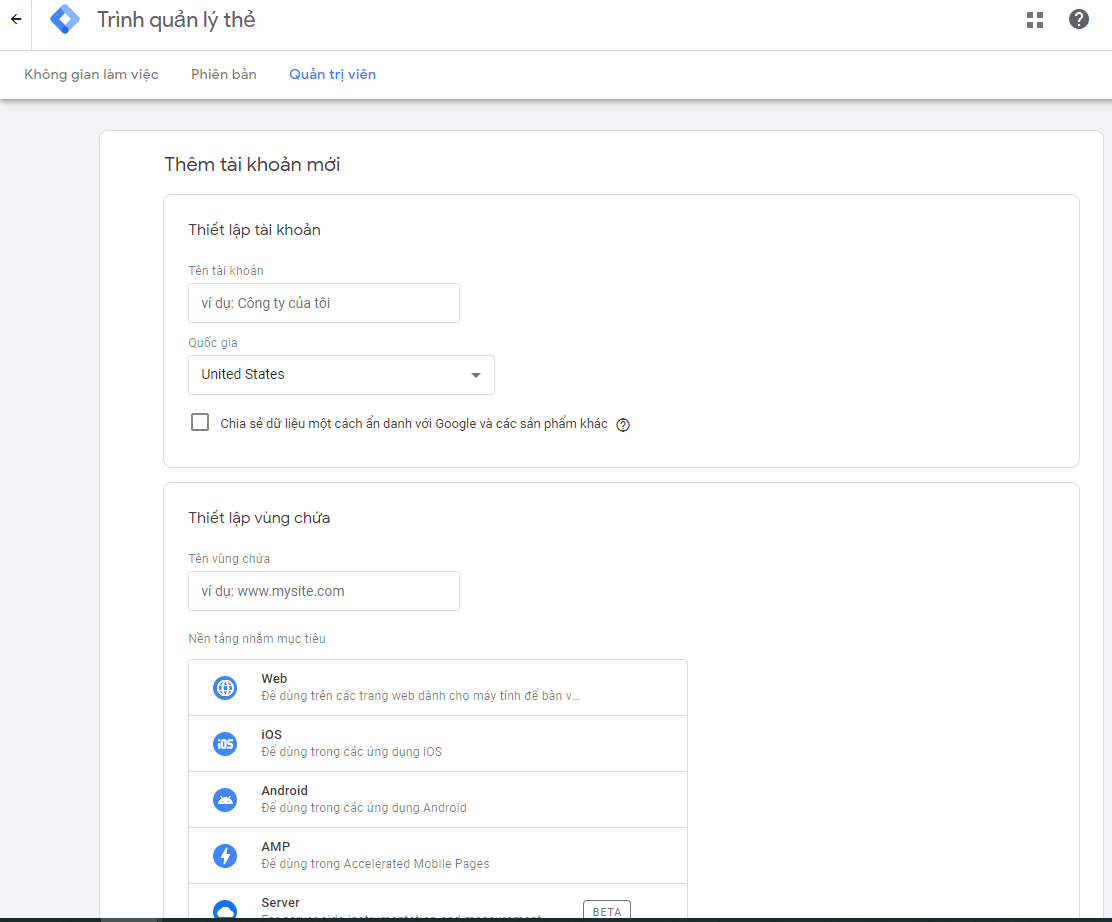Enable anonymous data sharing with Google checkbox

pos(200,422)
